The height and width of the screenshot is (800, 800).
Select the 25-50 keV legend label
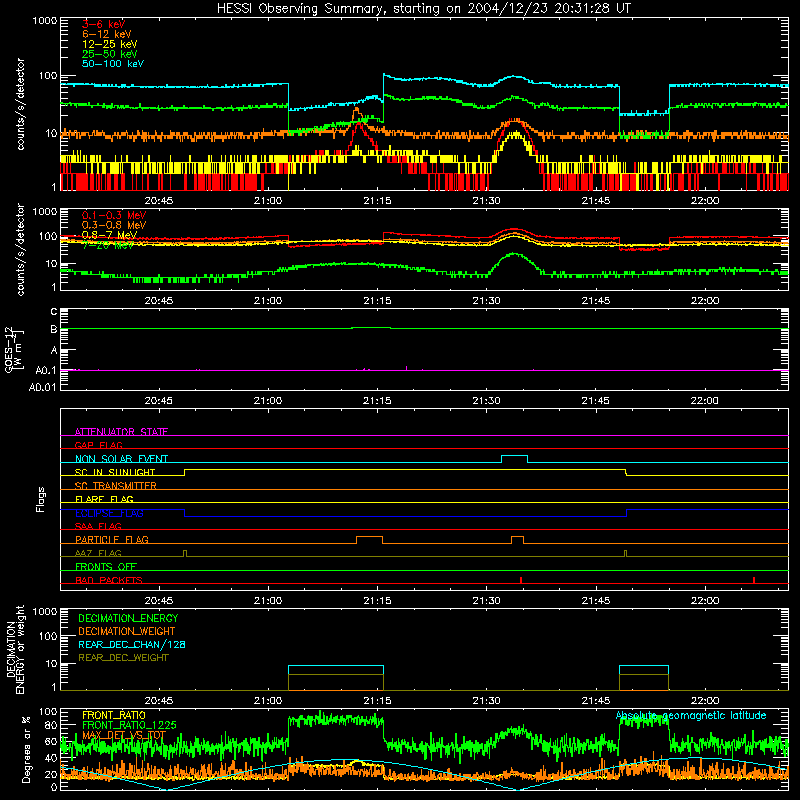click(x=110, y=54)
